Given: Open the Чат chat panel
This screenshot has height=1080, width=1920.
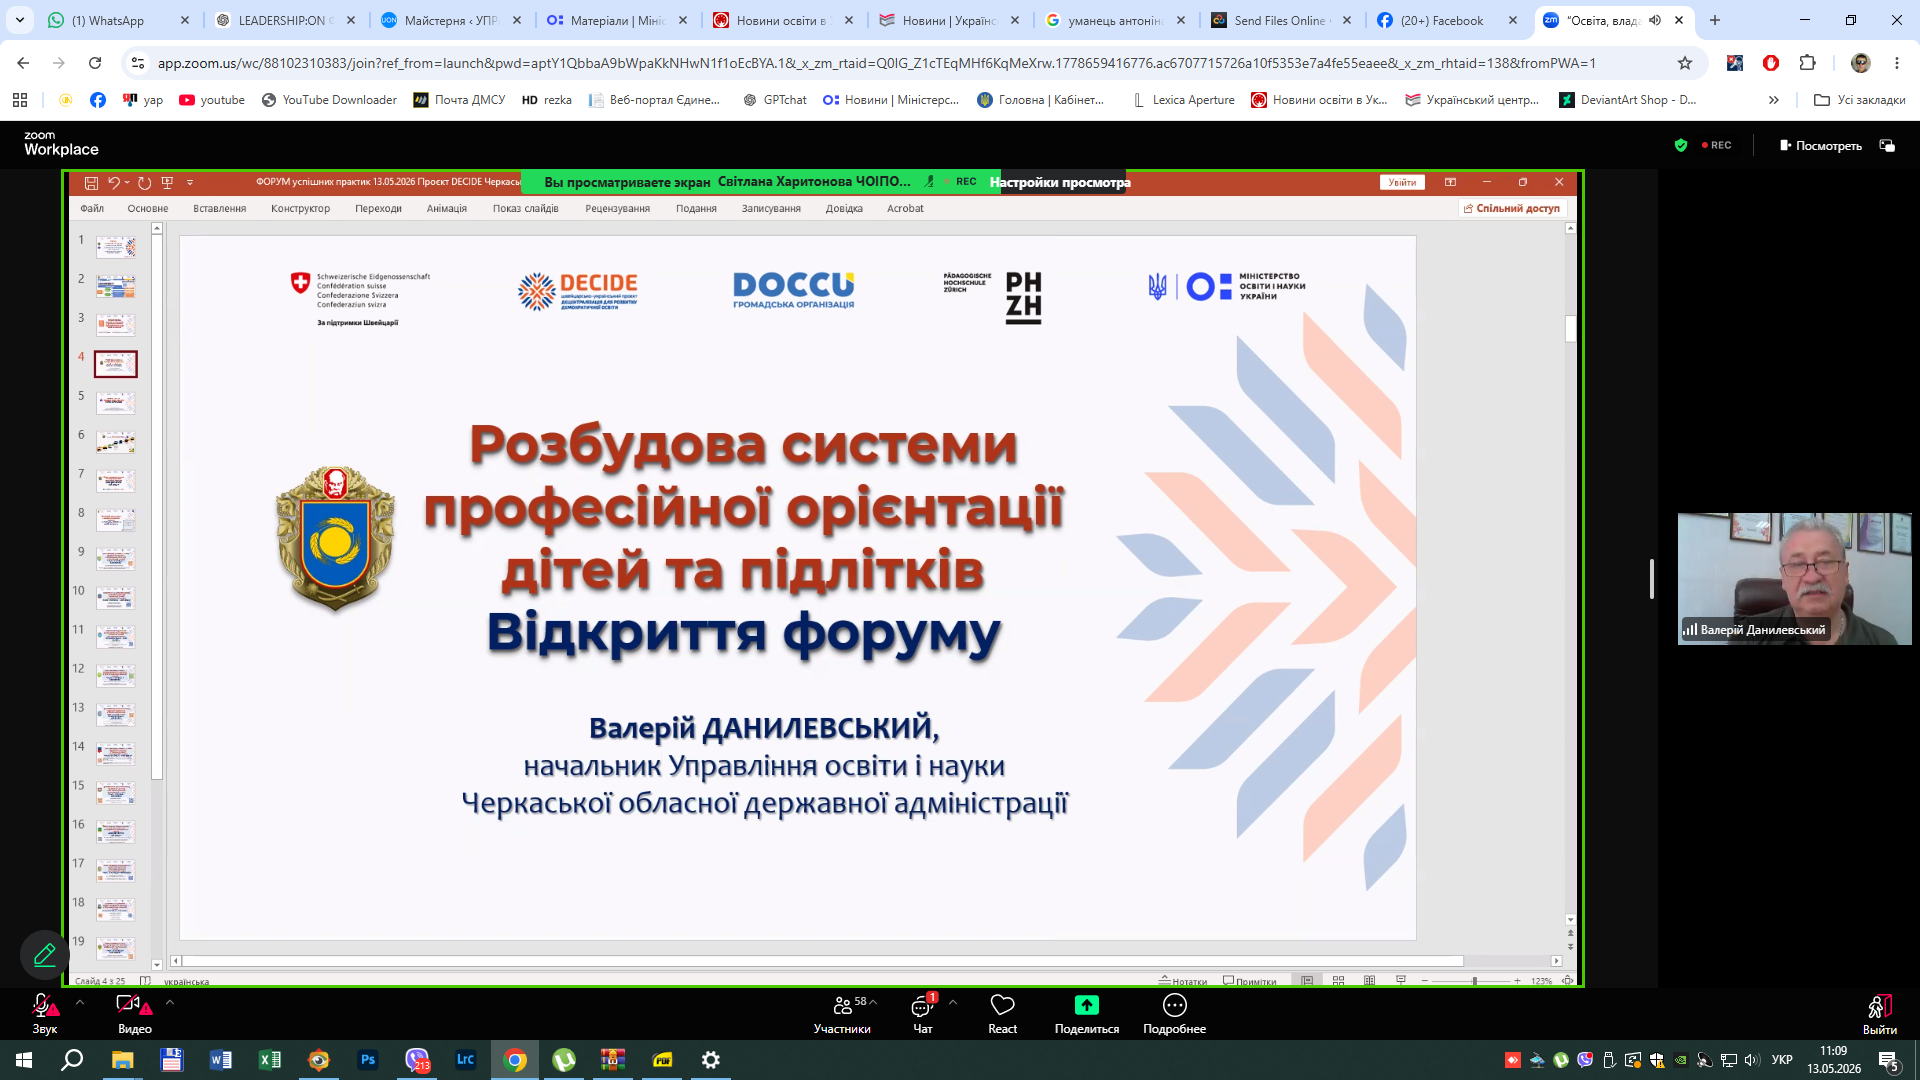Looking at the screenshot, I should click(922, 1013).
